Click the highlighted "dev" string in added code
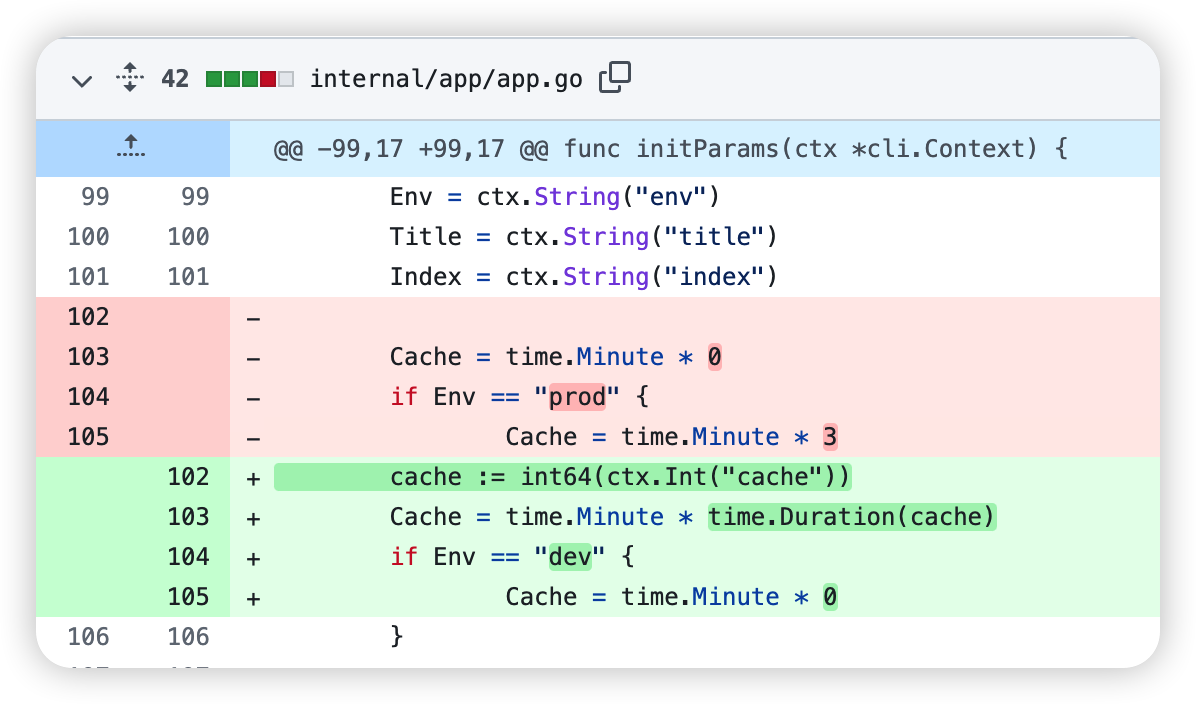 569,557
